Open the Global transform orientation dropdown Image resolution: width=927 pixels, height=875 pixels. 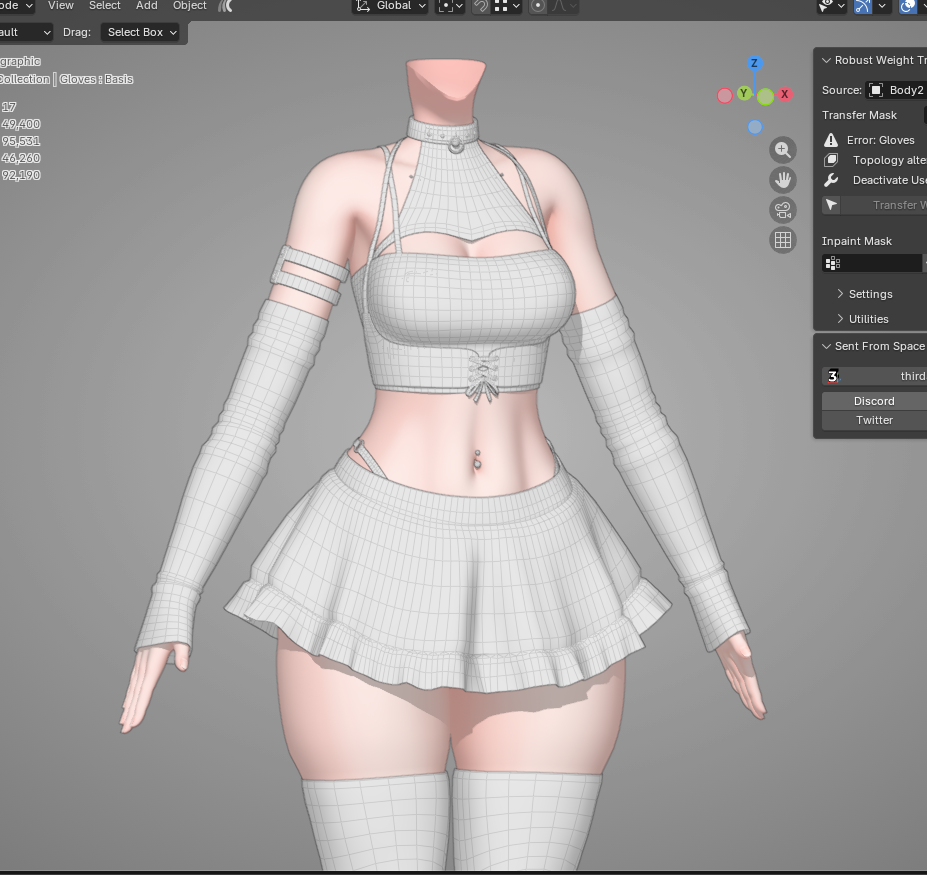coord(390,7)
